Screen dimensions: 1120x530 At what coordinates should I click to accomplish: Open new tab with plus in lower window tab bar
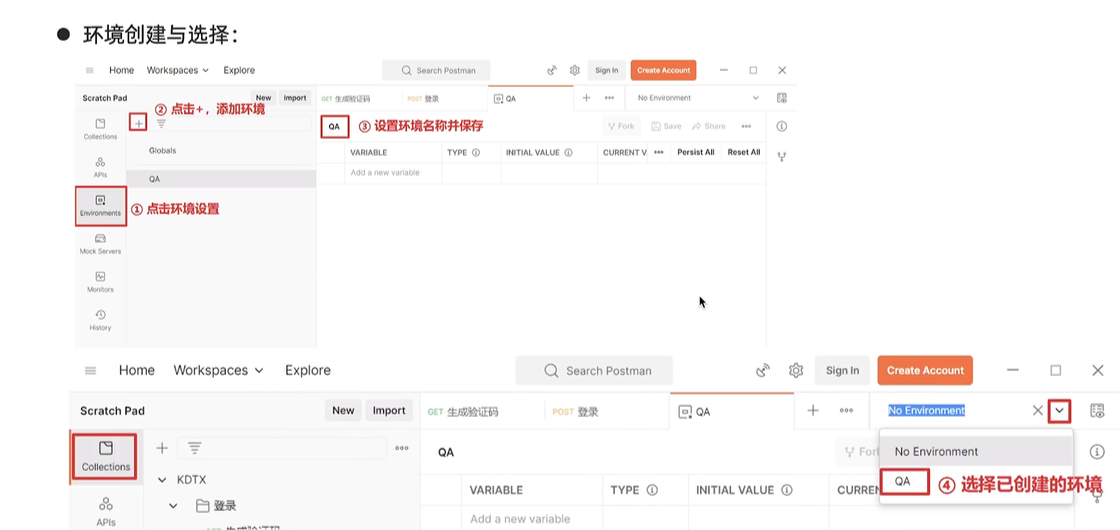[x=813, y=411]
